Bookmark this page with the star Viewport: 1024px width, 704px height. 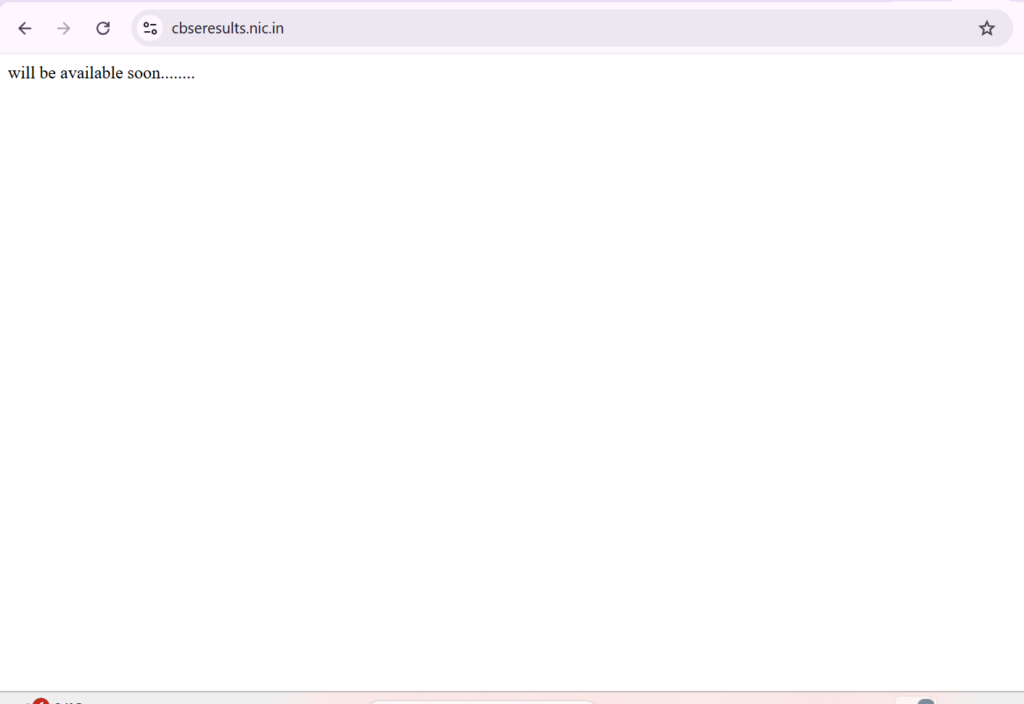pos(986,28)
